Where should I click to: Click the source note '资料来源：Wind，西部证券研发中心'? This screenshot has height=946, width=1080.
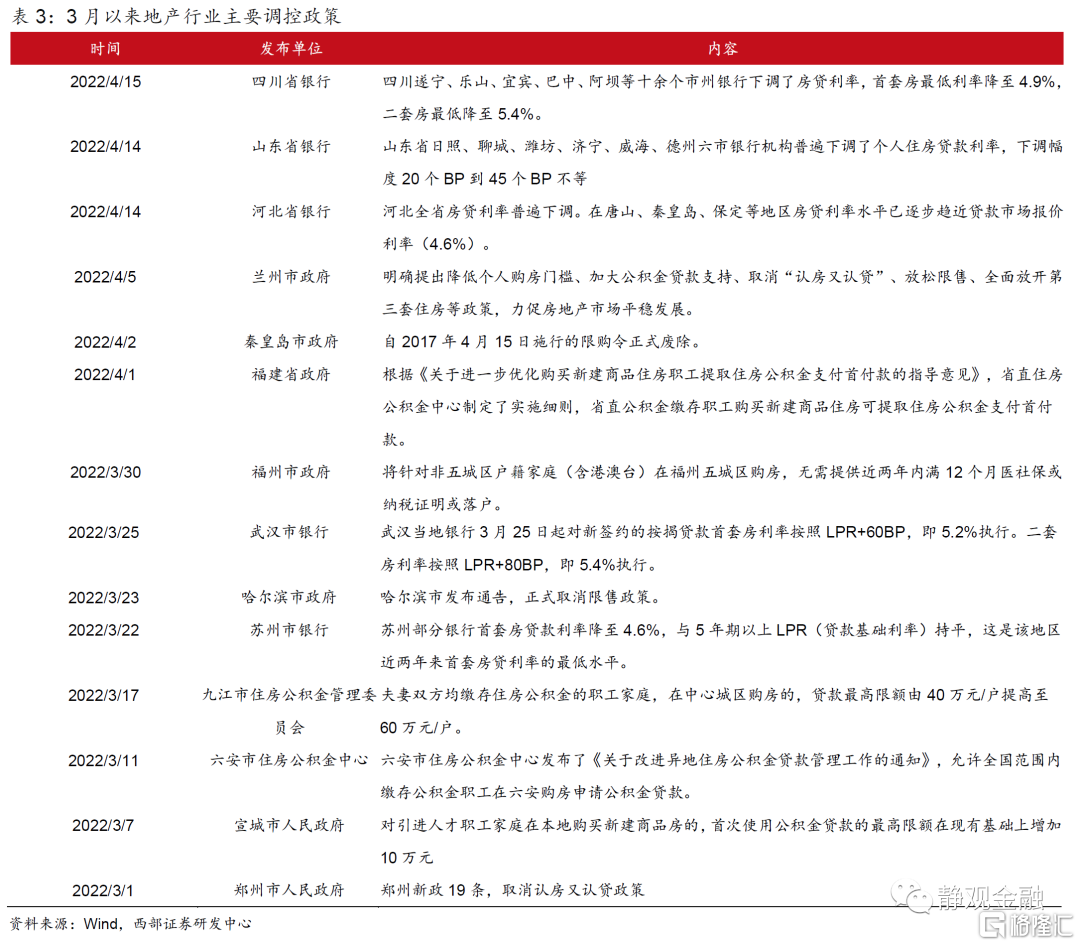pyautogui.click(x=131, y=924)
